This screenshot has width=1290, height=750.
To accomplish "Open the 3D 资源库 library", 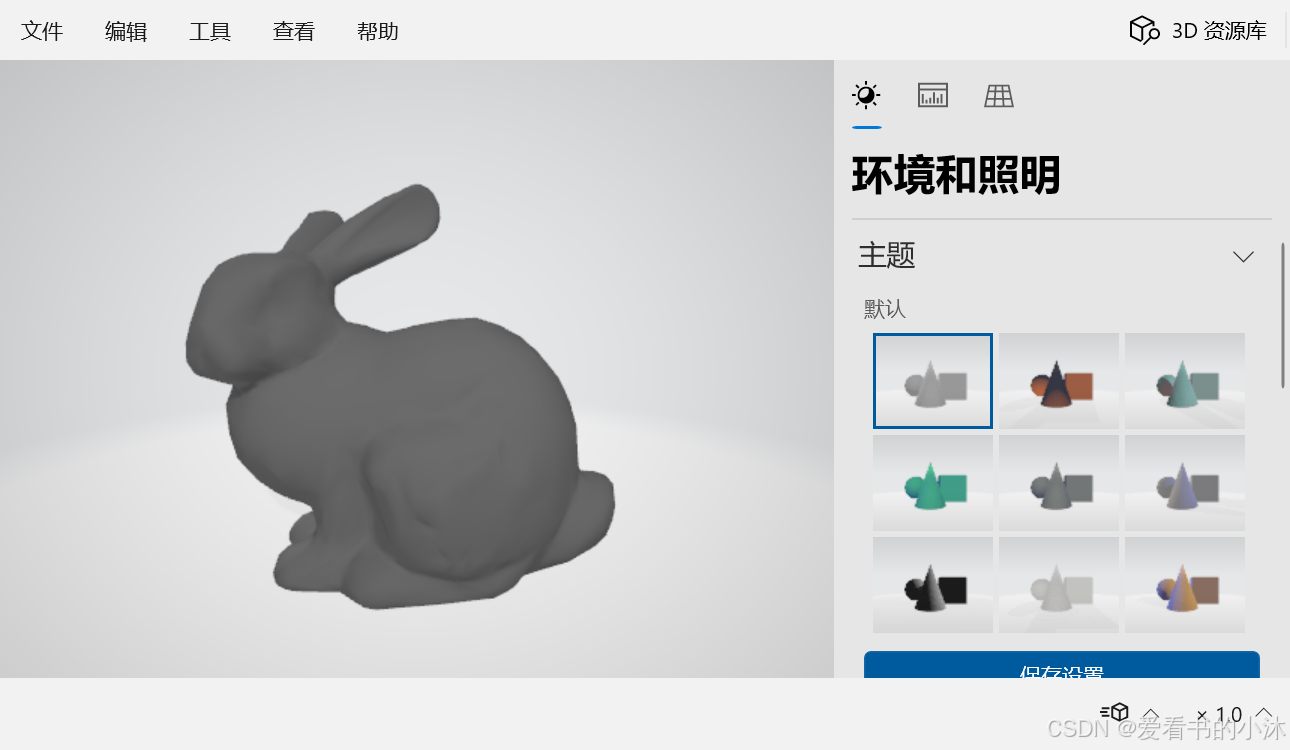I will 1198,31.
